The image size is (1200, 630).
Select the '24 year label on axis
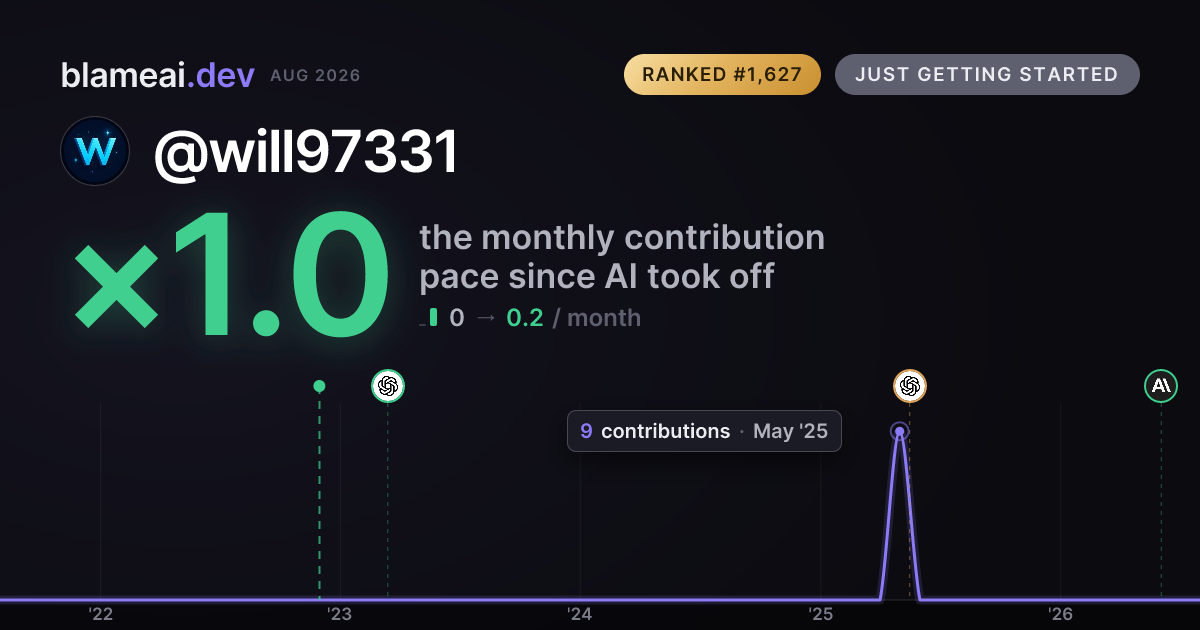point(580,614)
